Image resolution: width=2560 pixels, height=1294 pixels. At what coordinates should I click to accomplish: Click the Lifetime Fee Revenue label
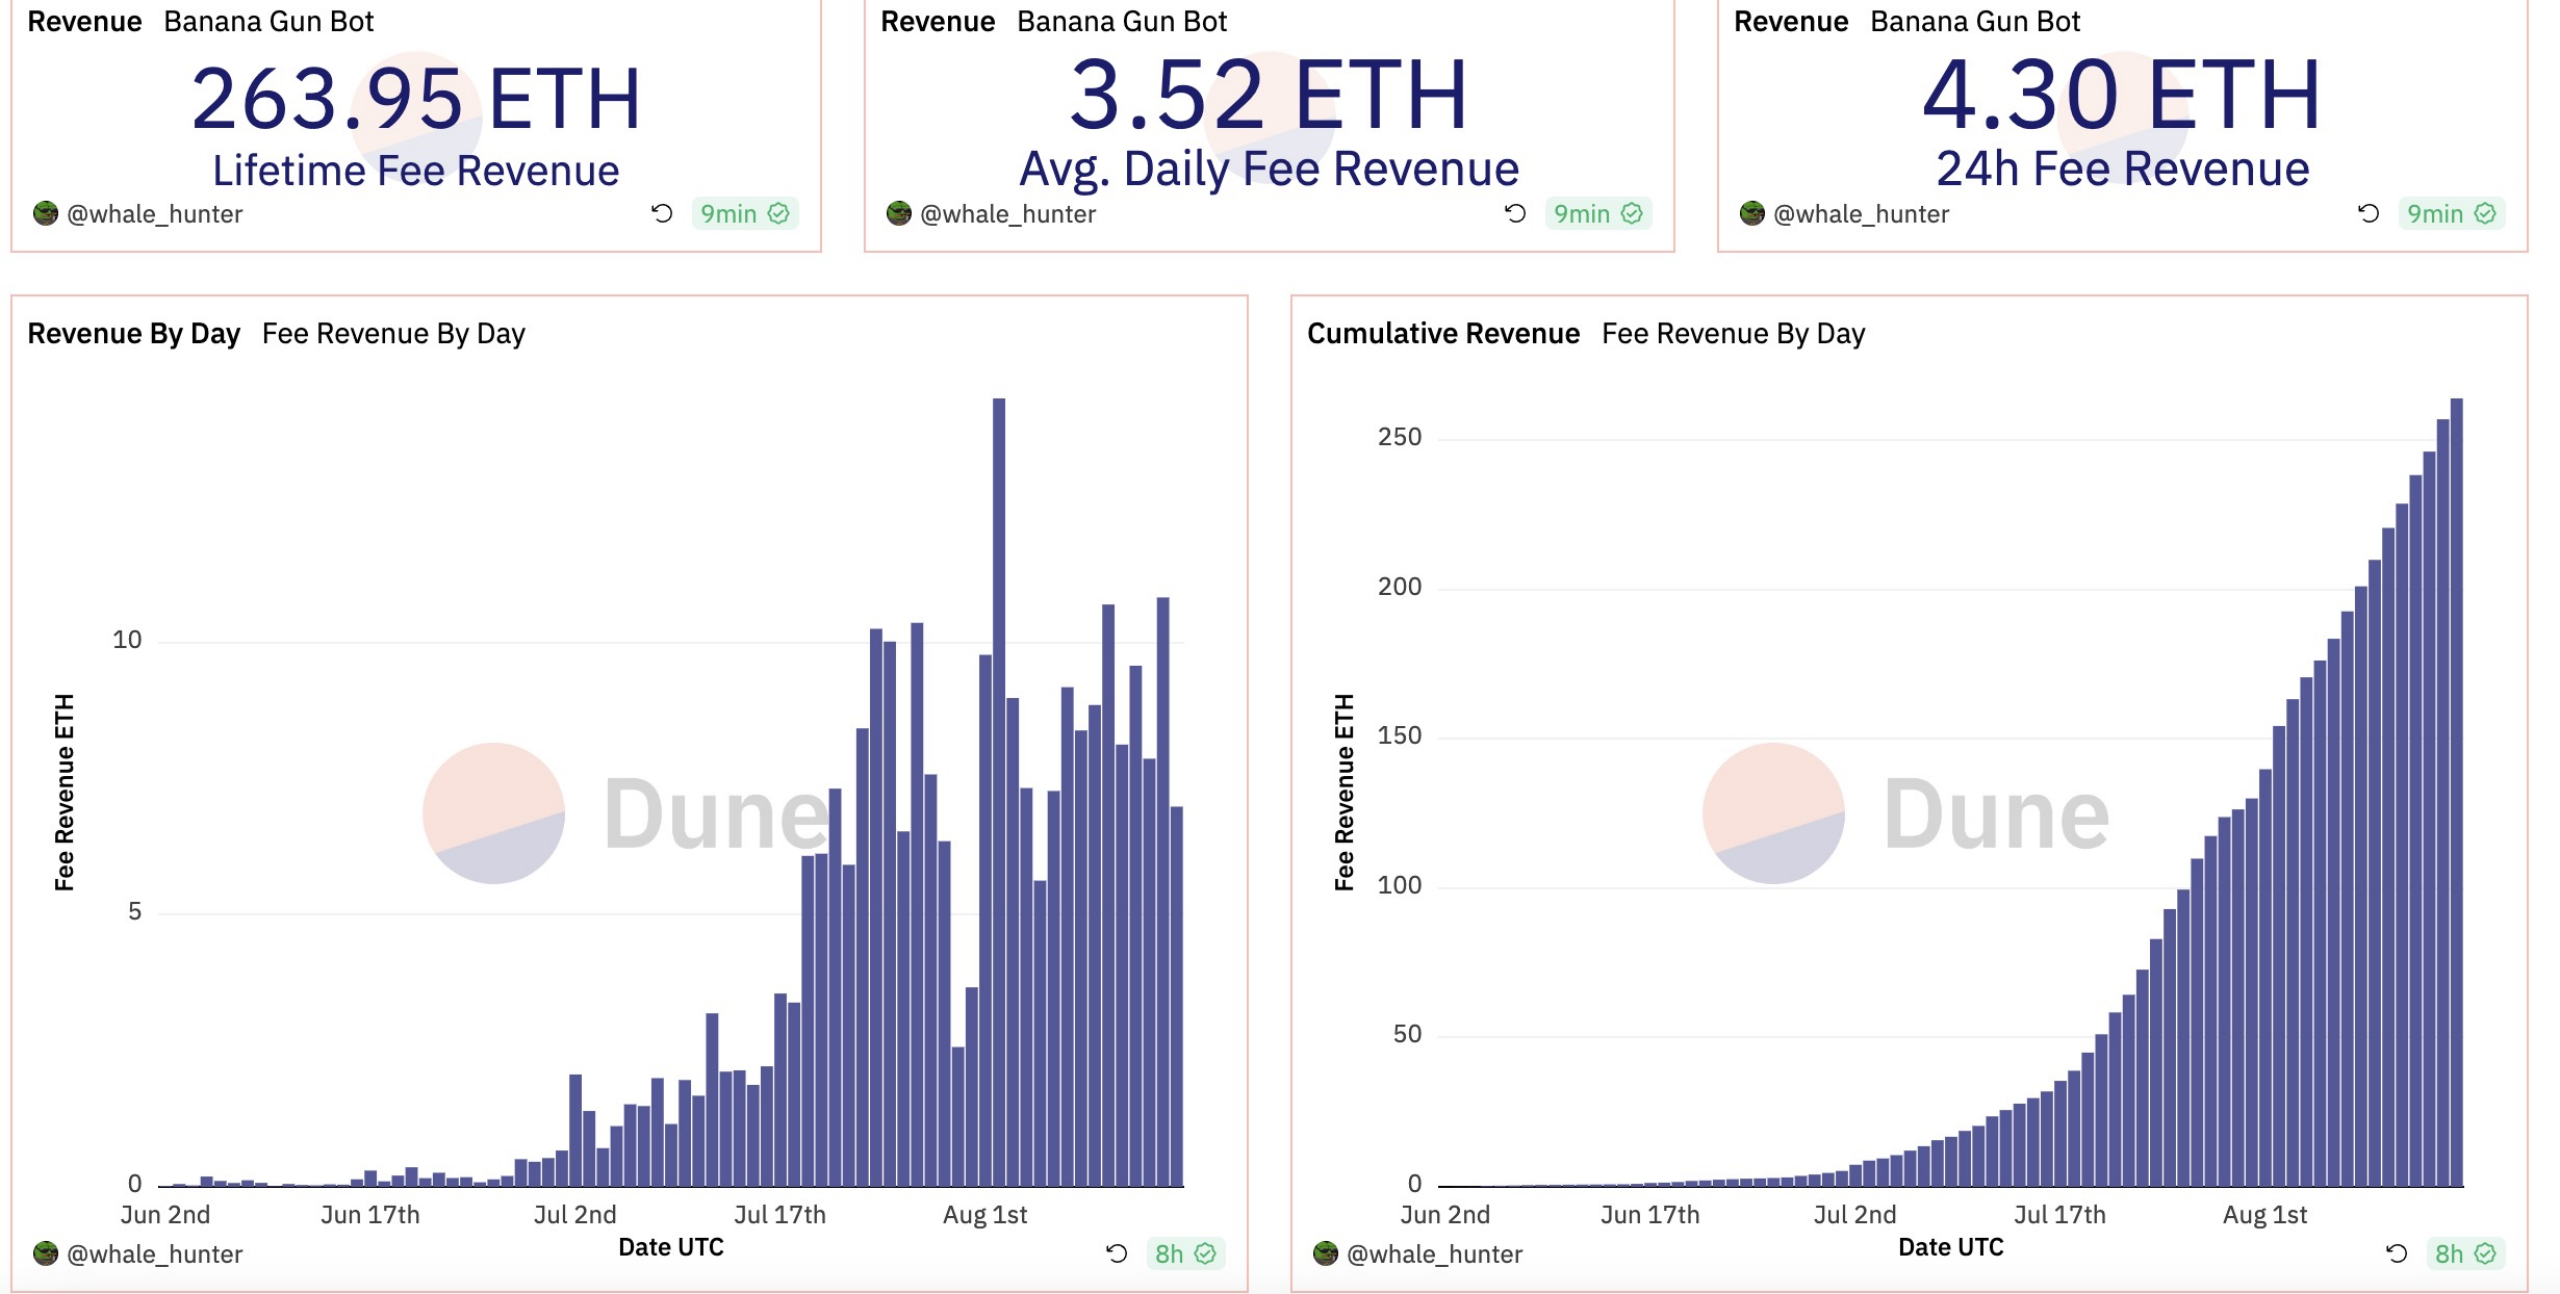416,170
